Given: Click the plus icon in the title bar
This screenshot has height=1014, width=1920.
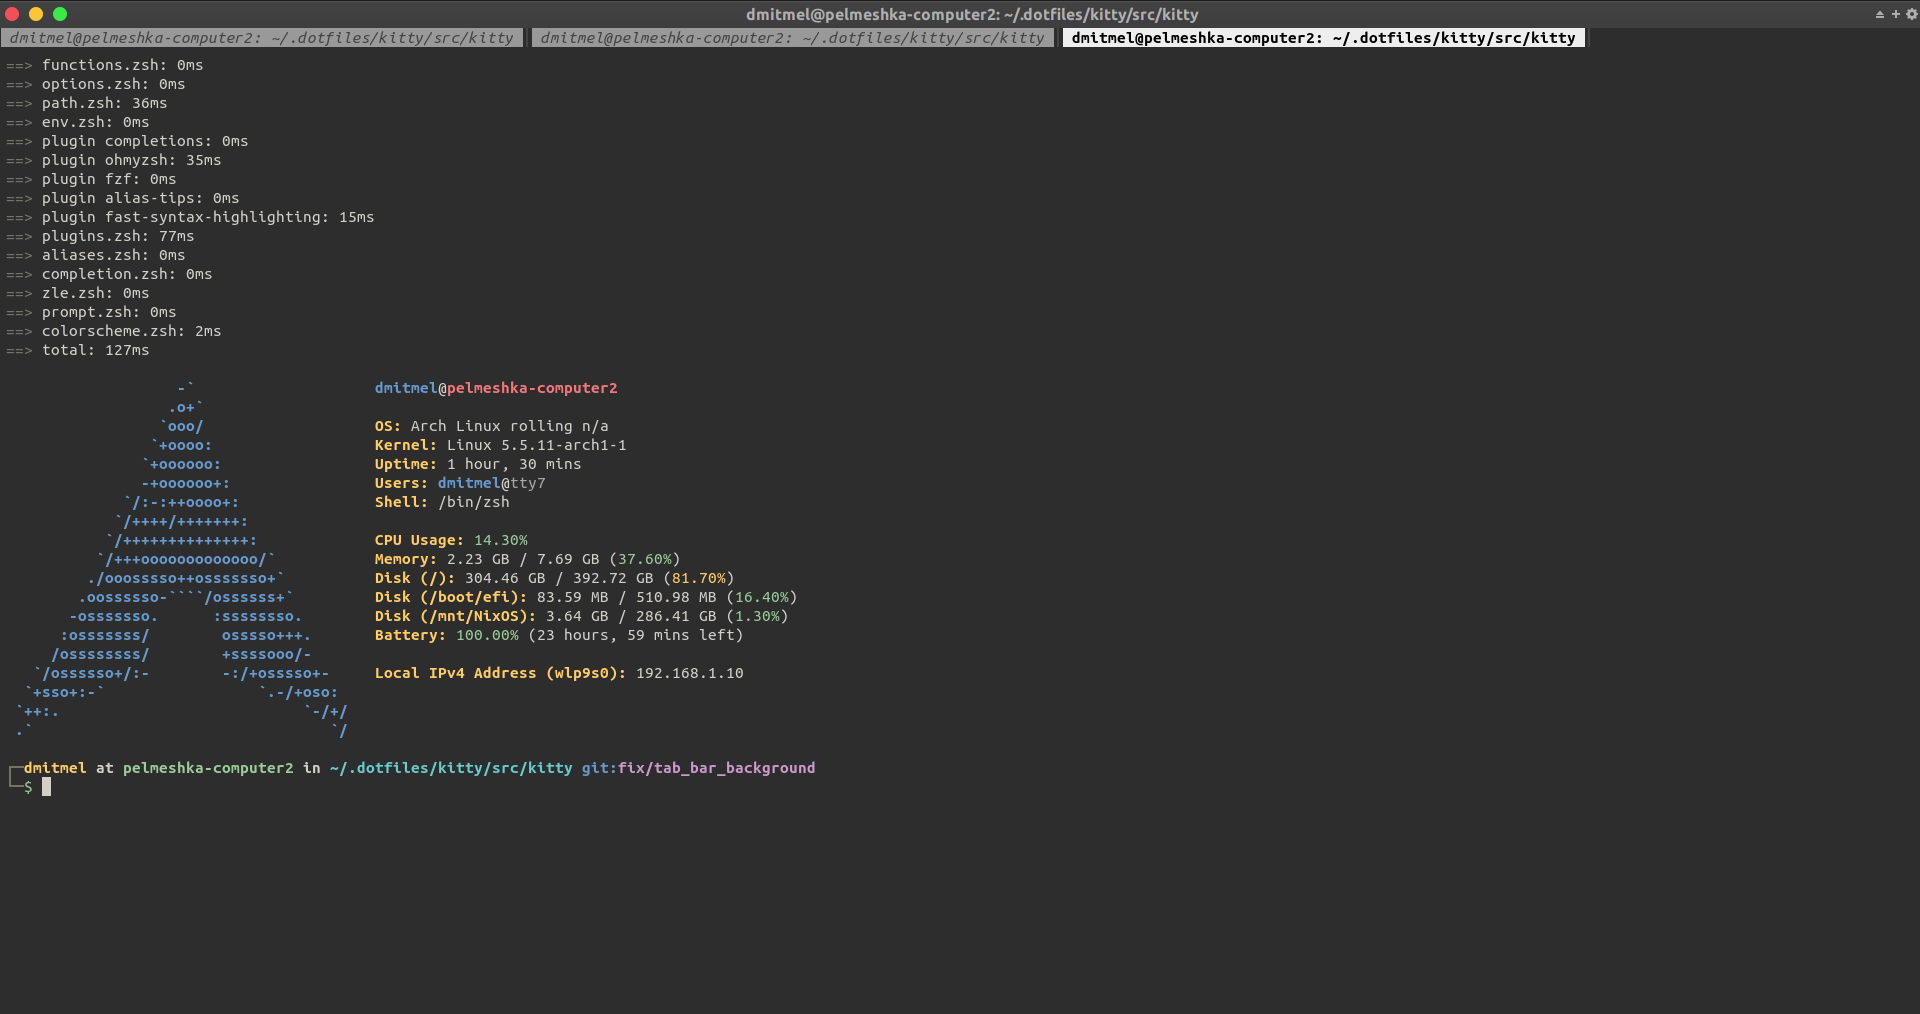Looking at the screenshot, I should click(x=1895, y=14).
